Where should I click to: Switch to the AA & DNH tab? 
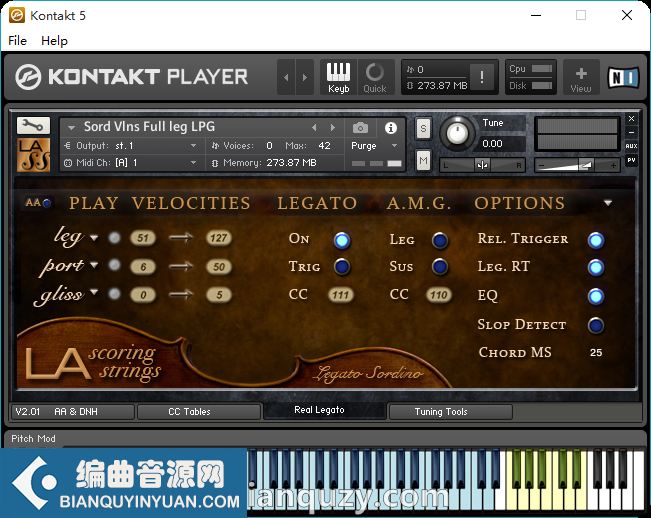[x=72, y=412]
